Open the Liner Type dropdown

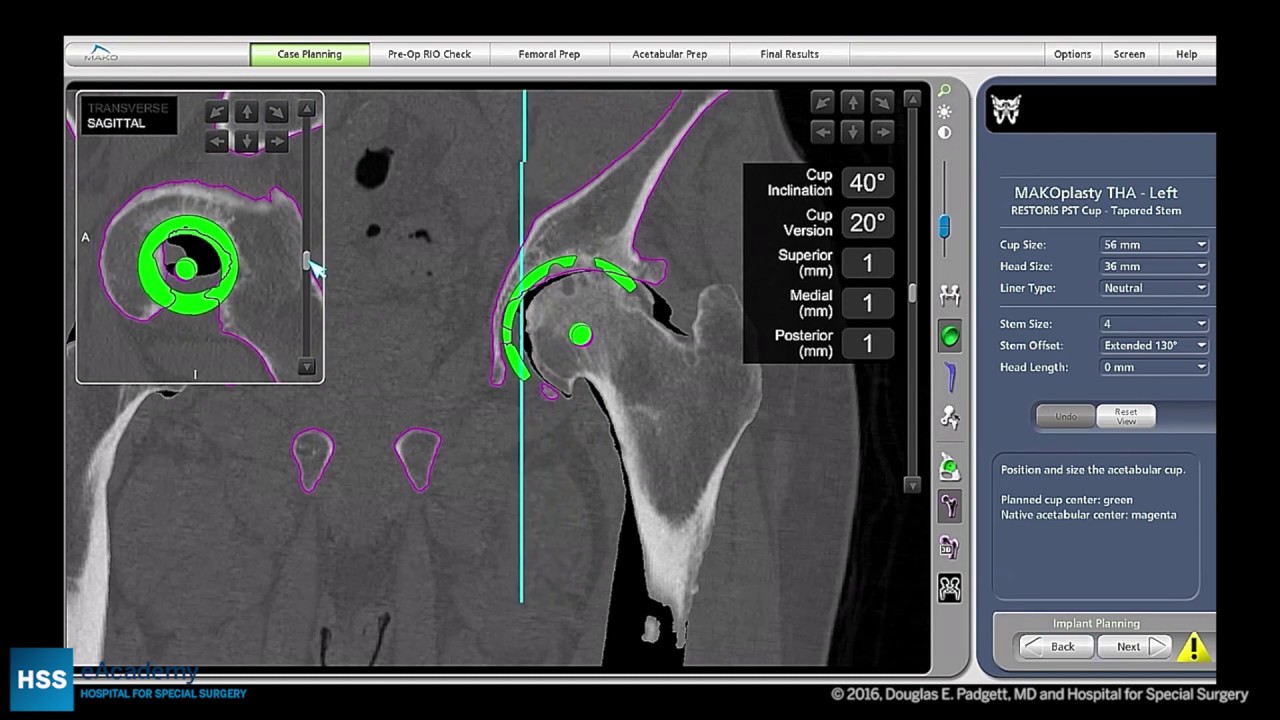tap(1154, 288)
